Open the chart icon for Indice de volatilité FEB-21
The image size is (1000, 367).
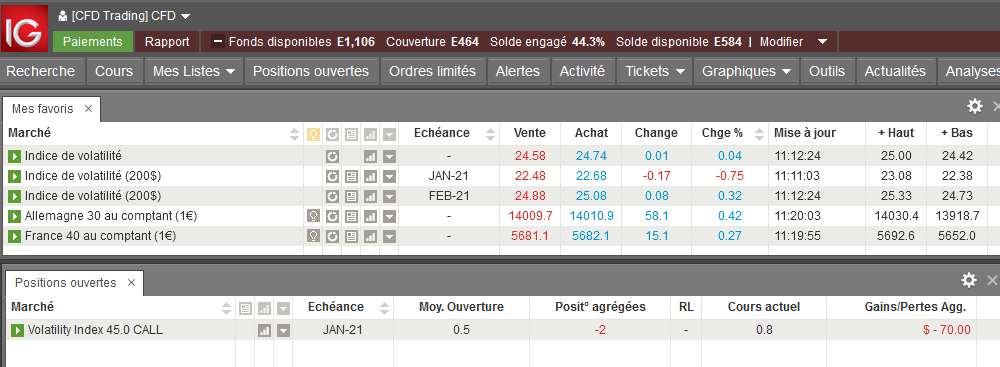pyautogui.click(x=370, y=196)
